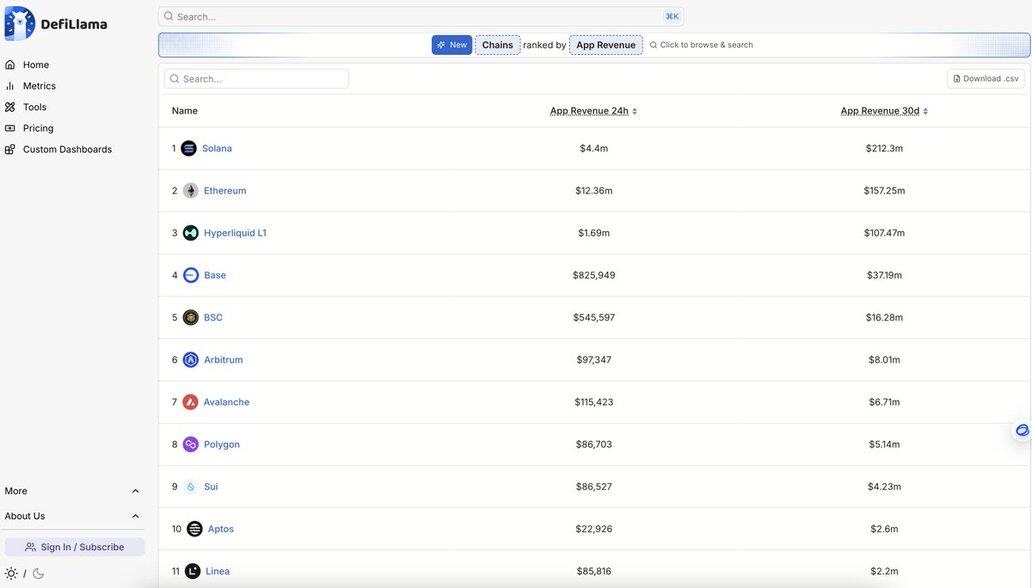
Task: Open the App Revenue metric chip
Action: (606, 45)
